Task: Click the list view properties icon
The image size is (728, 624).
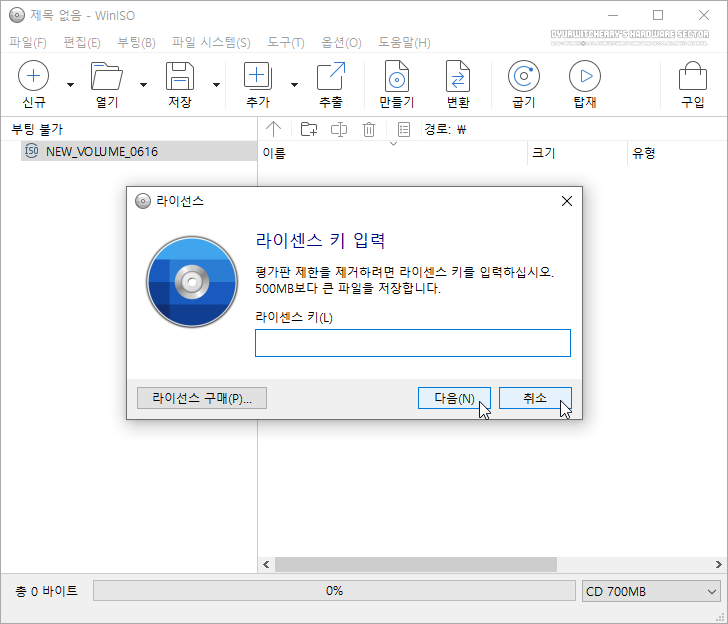Action: coord(404,129)
